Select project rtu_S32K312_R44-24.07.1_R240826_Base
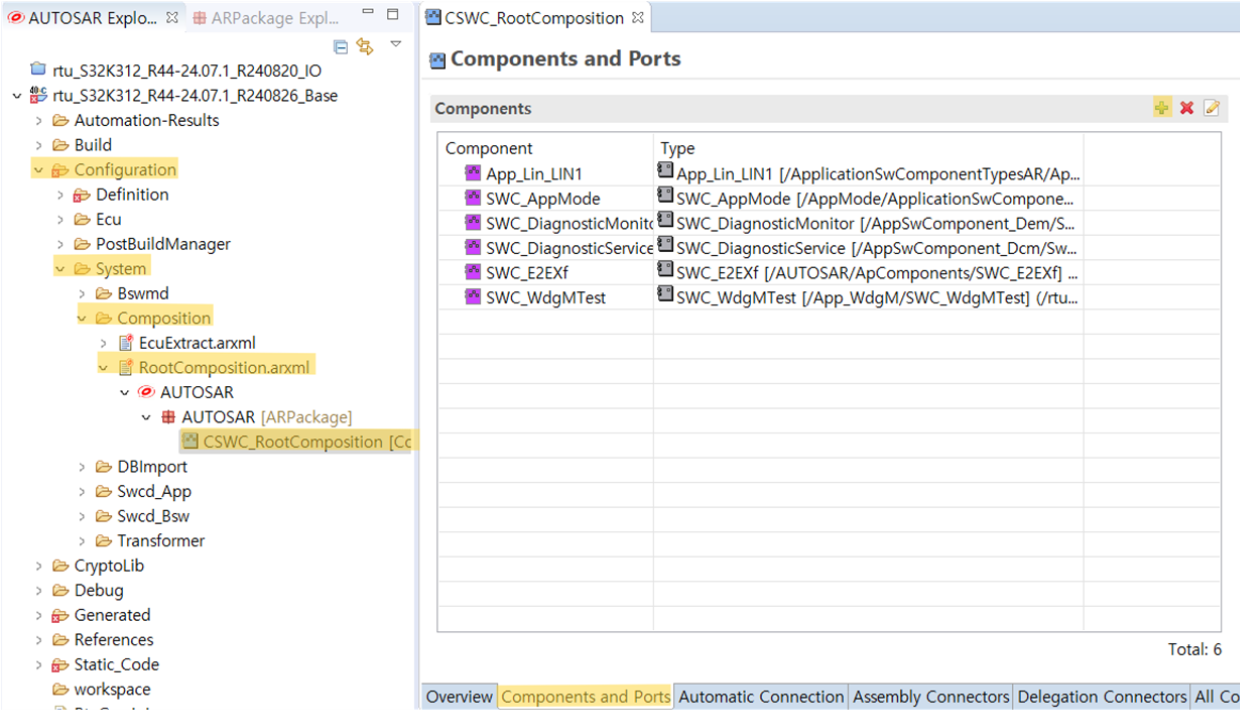 [x=195, y=96]
